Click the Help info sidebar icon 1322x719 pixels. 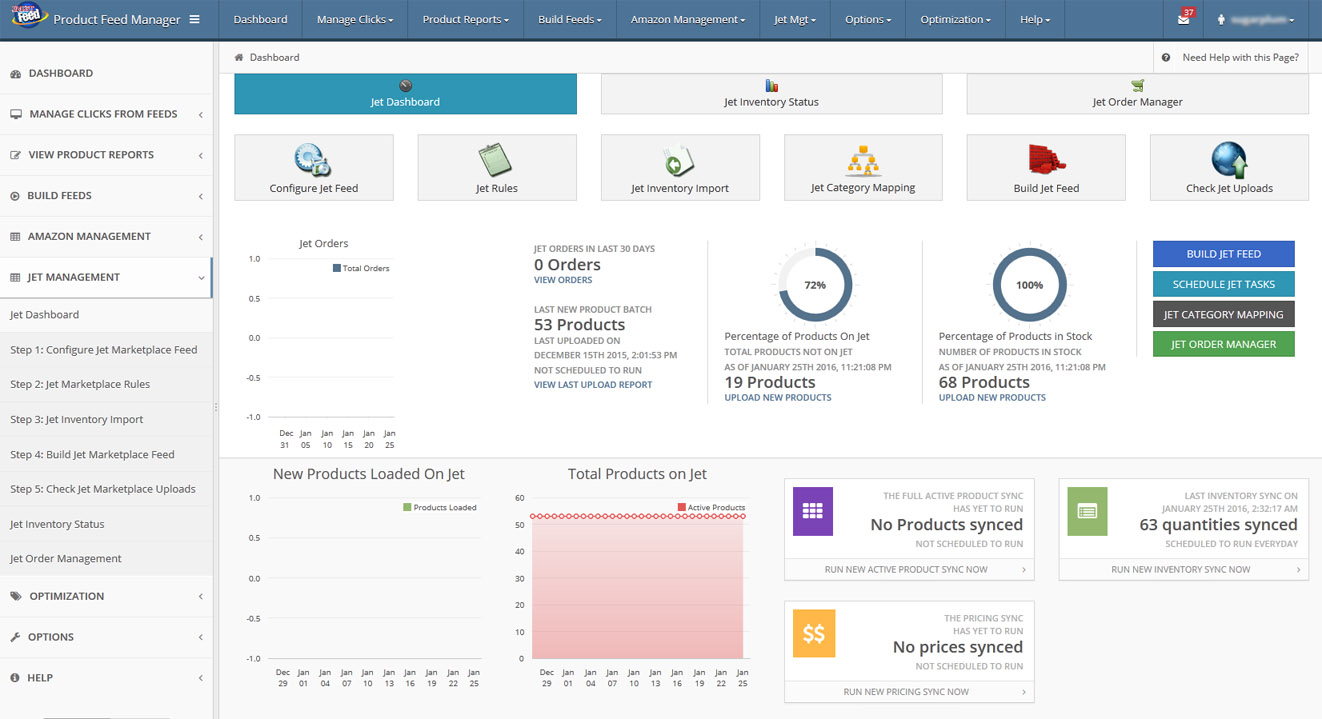pyautogui.click(x=15, y=678)
